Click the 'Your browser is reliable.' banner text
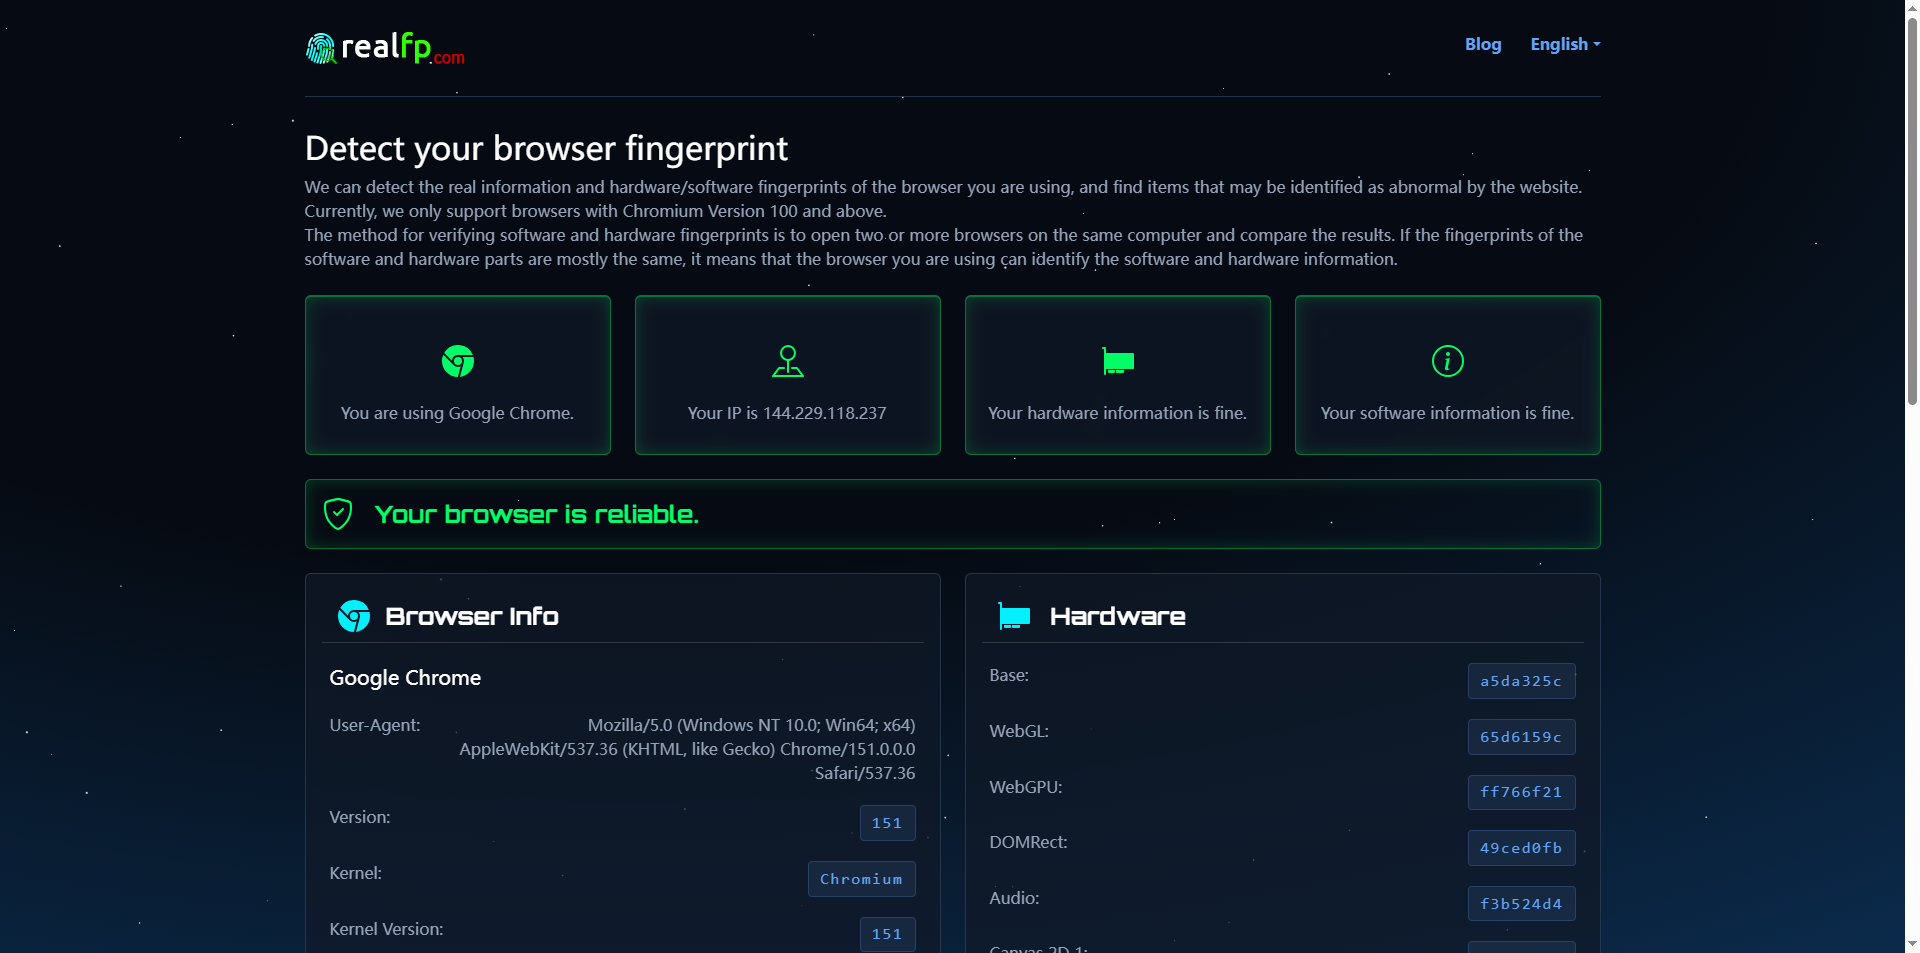Screen dimensions: 1920x953 [536, 514]
